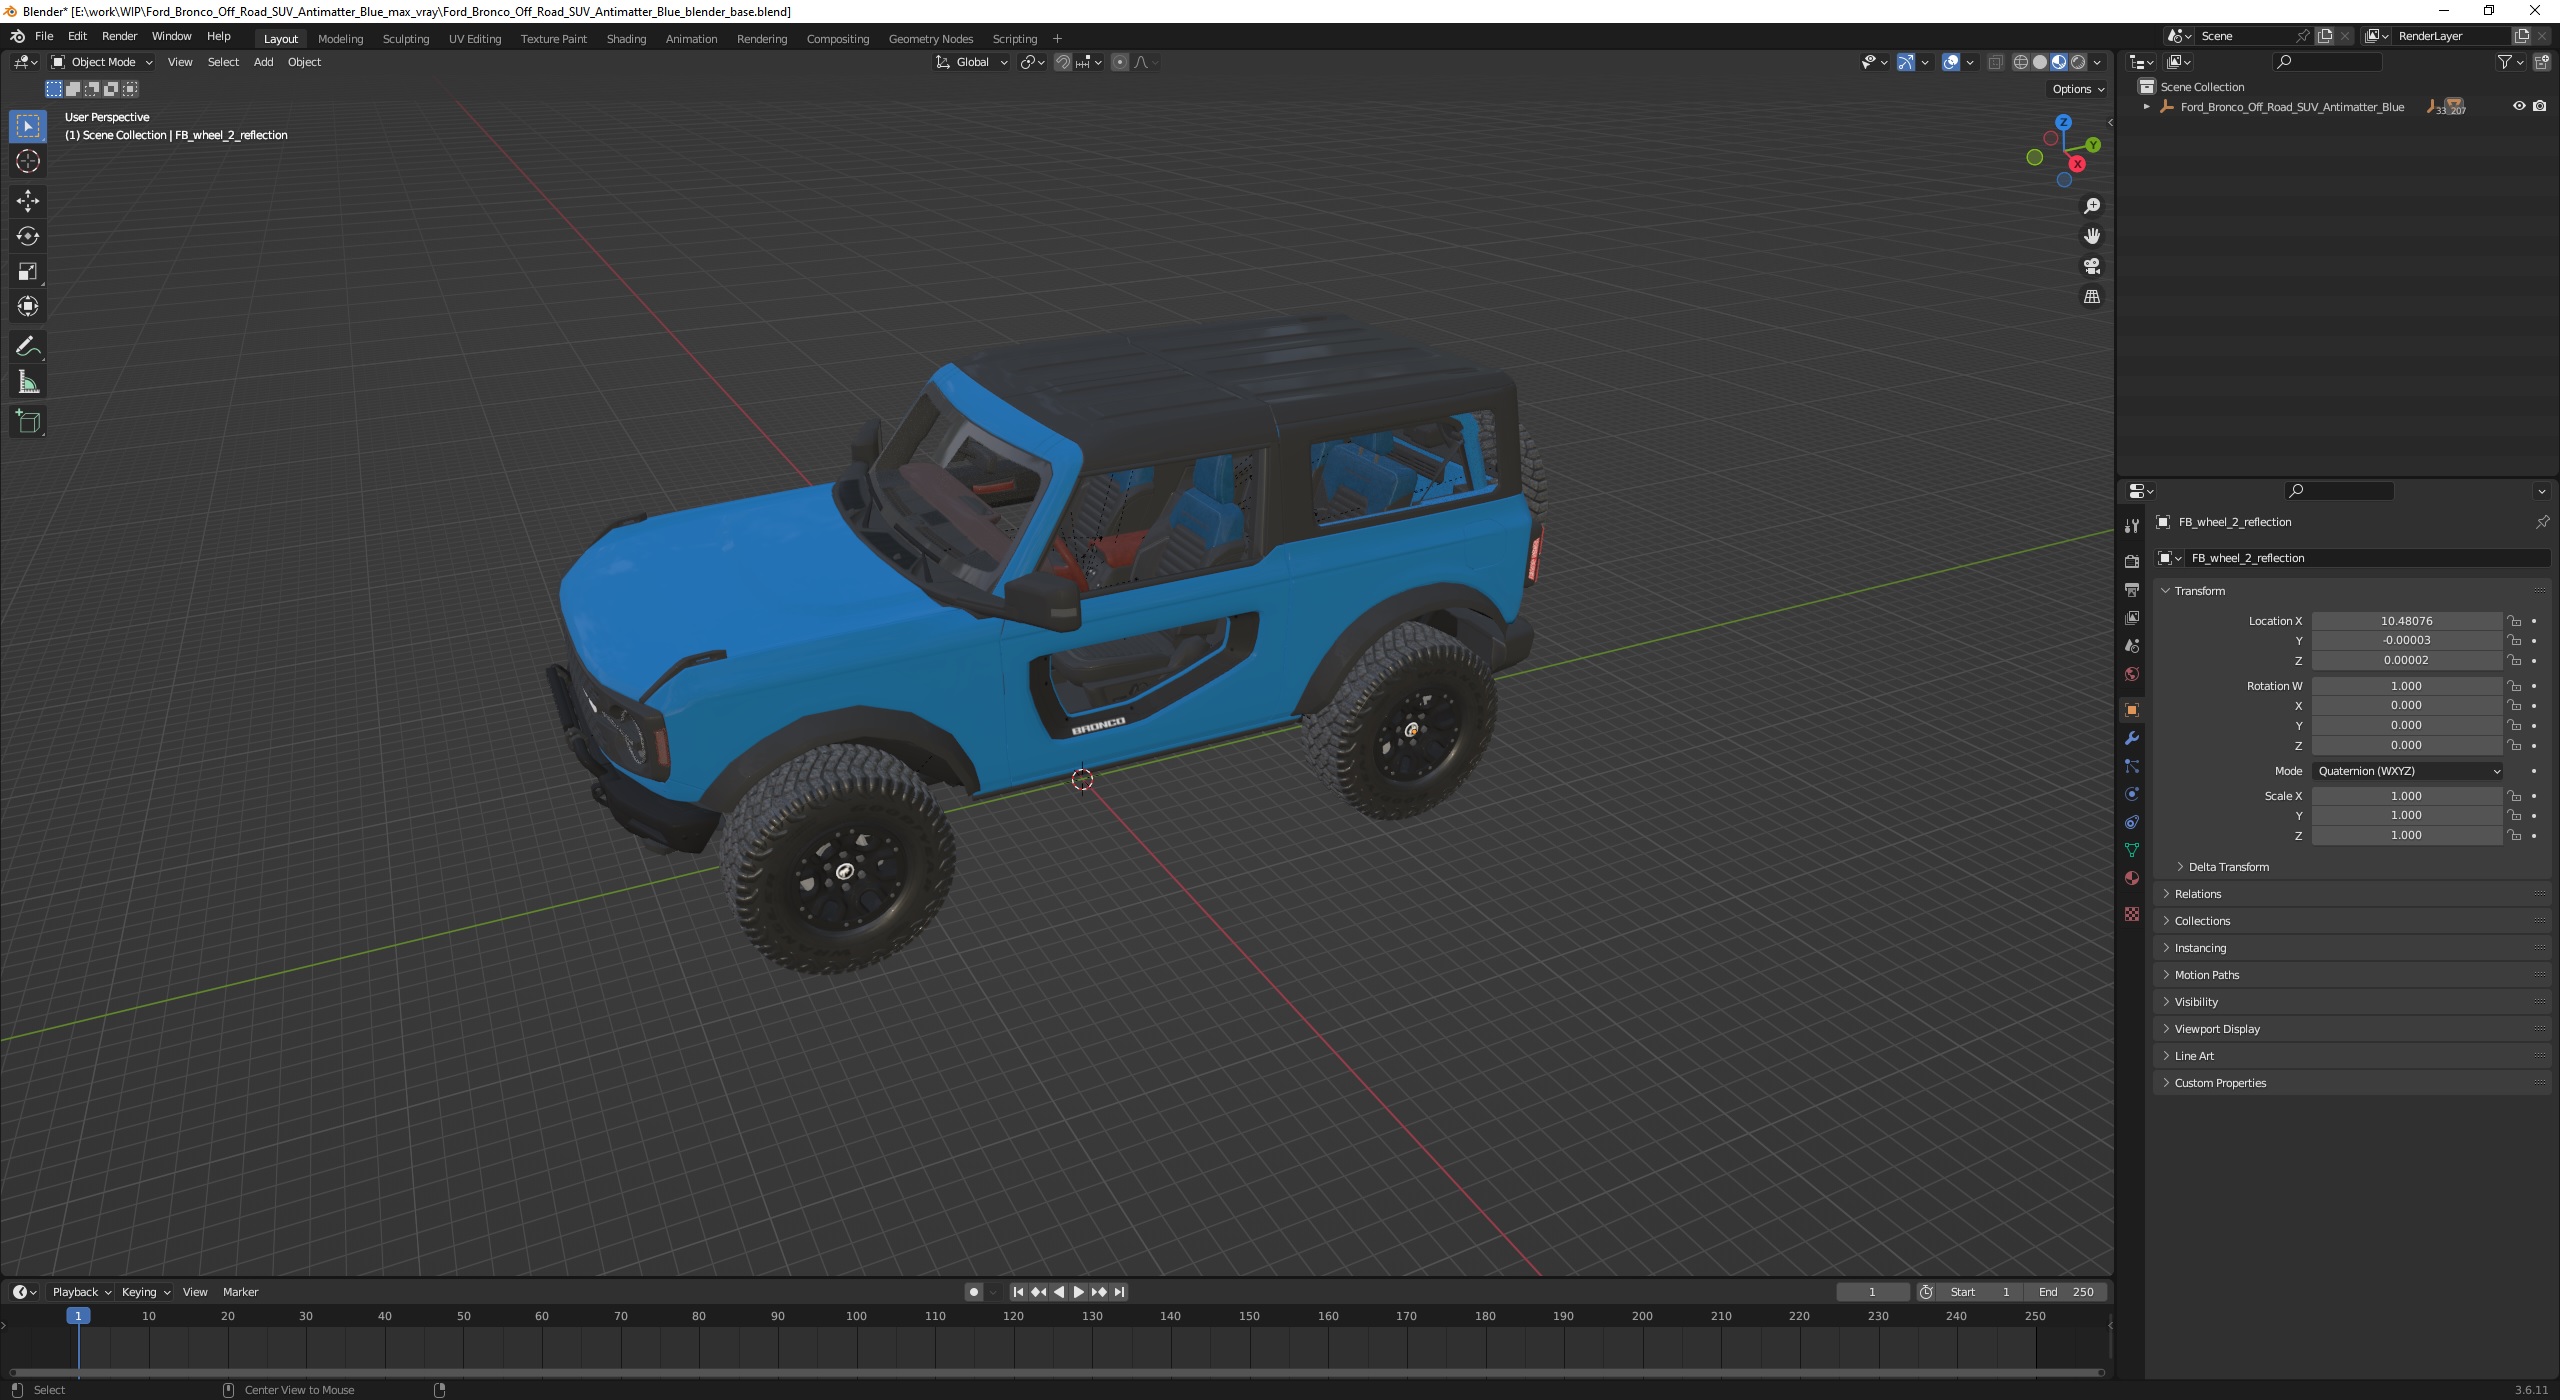The width and height of the screenshot is (2560, 1400).
Task: Hide the Ford_Bronco collection with the eye icon
Action: (x=2518, y=106)
